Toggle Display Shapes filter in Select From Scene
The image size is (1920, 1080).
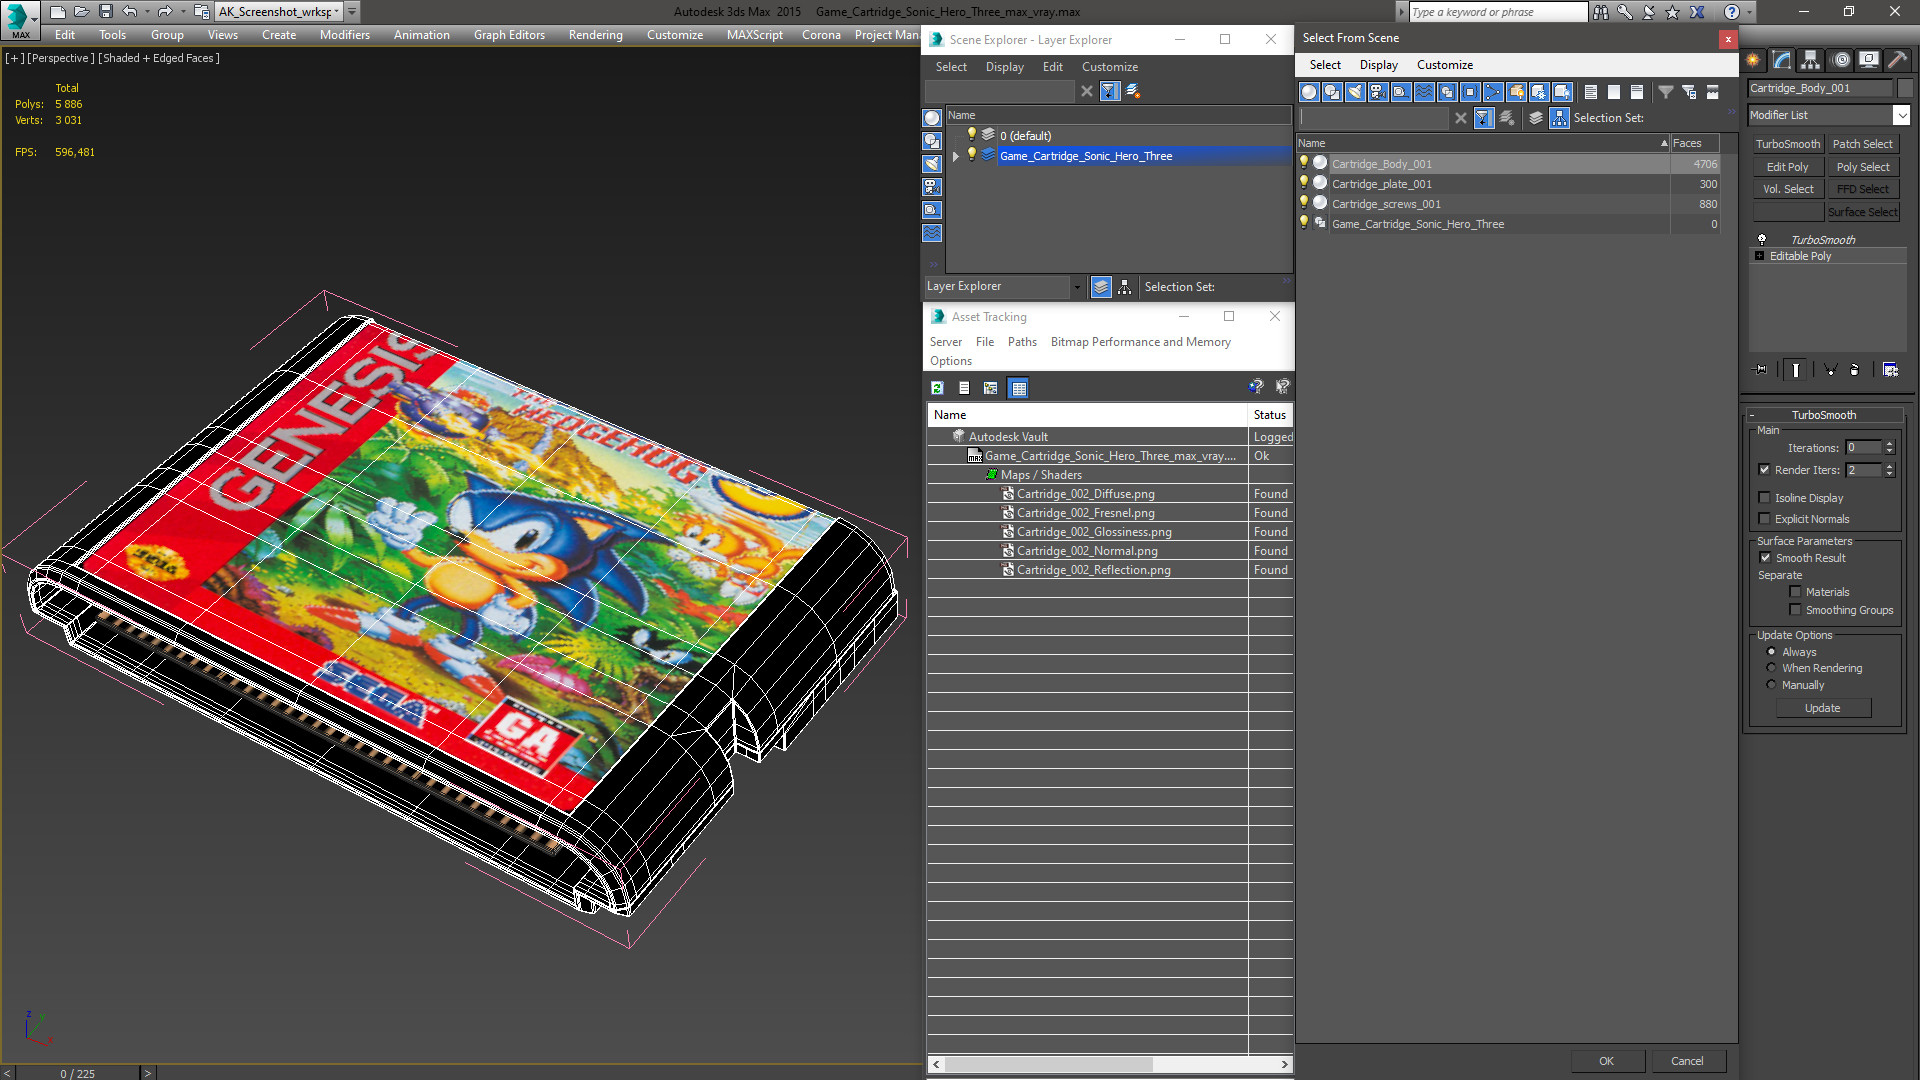click(x=1332, y=92)
